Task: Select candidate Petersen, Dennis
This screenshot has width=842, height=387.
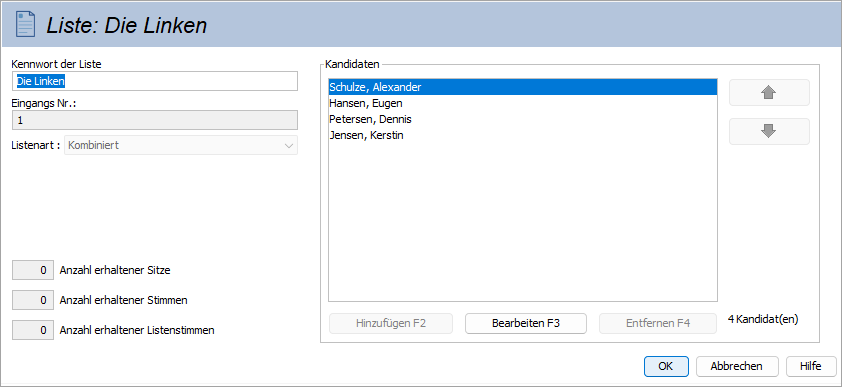Action: coord(523,119)
